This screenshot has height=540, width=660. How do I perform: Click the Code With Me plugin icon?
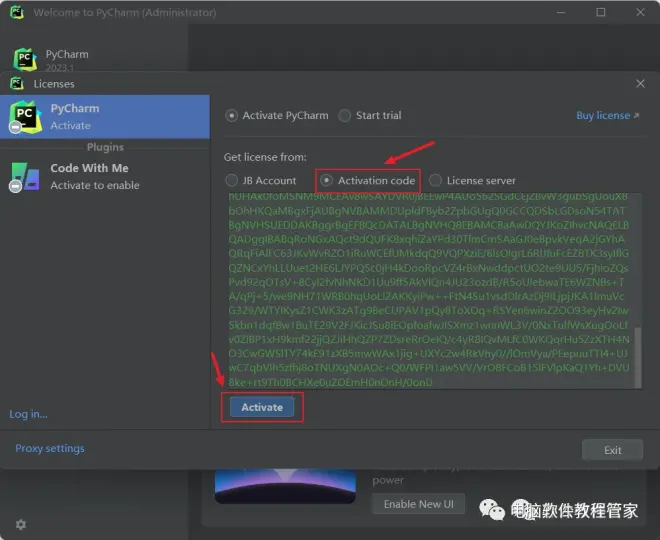click(x=25, y=177)
